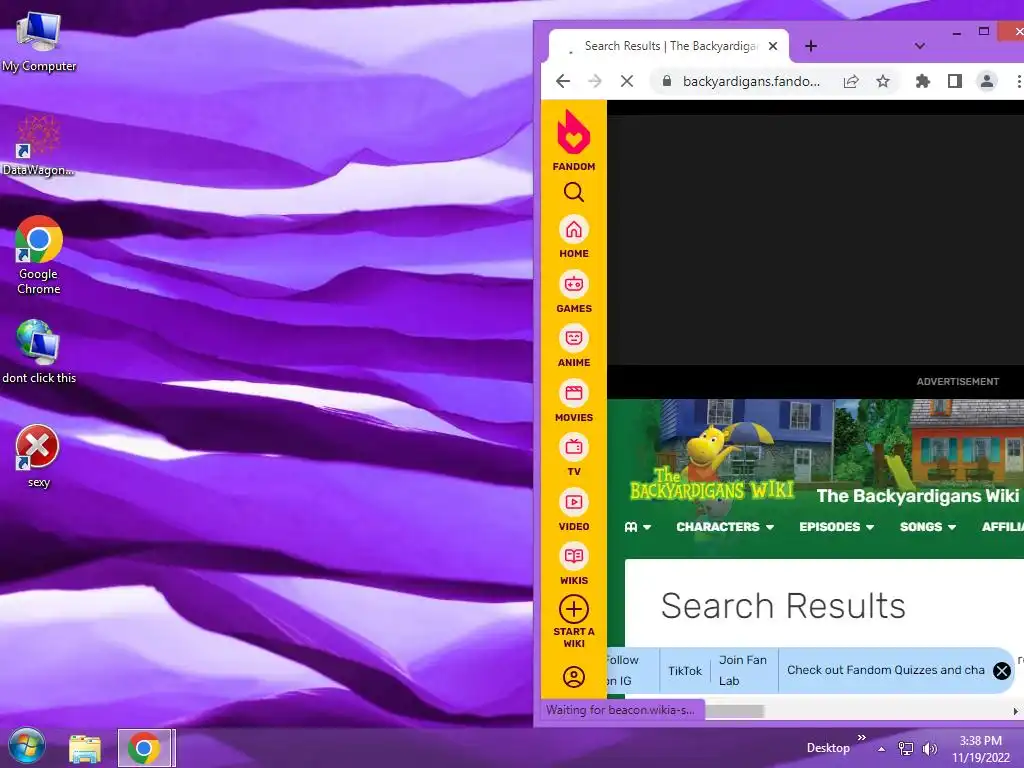Open the Fandom logo home link

573,140
